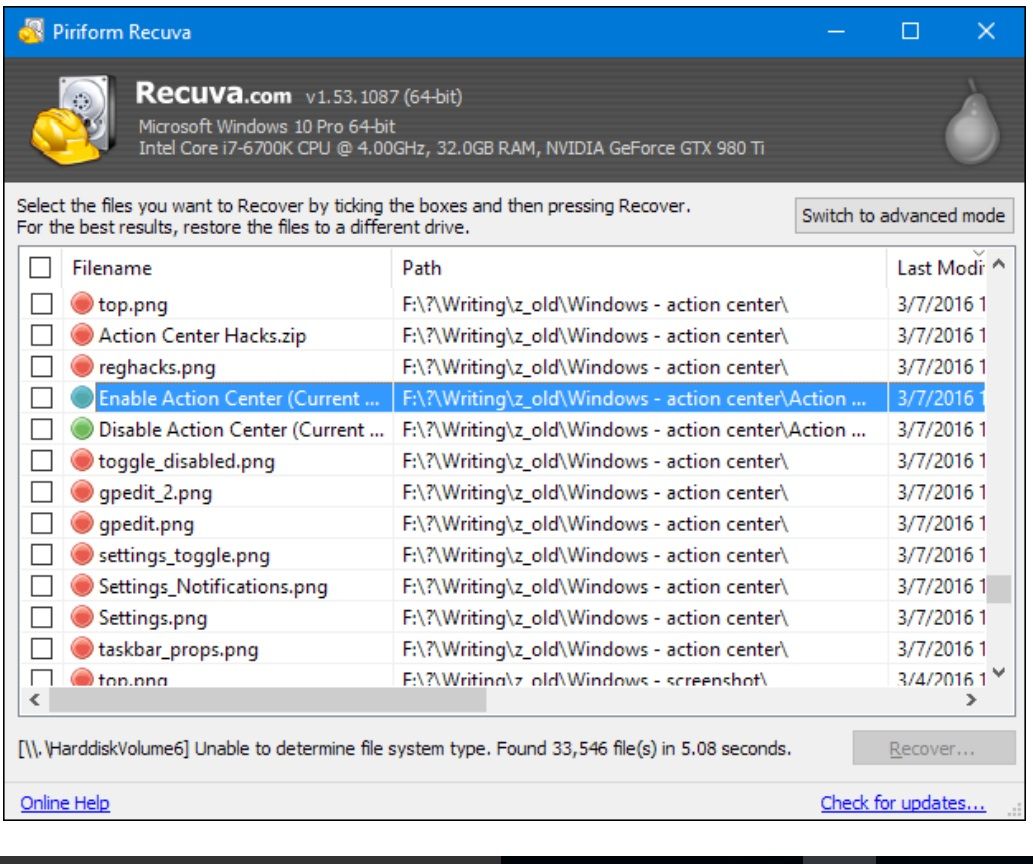Screen dimensions: 1033x864
Task: Click the vertical scrollbar down arrow
Action: (1000, 673)
